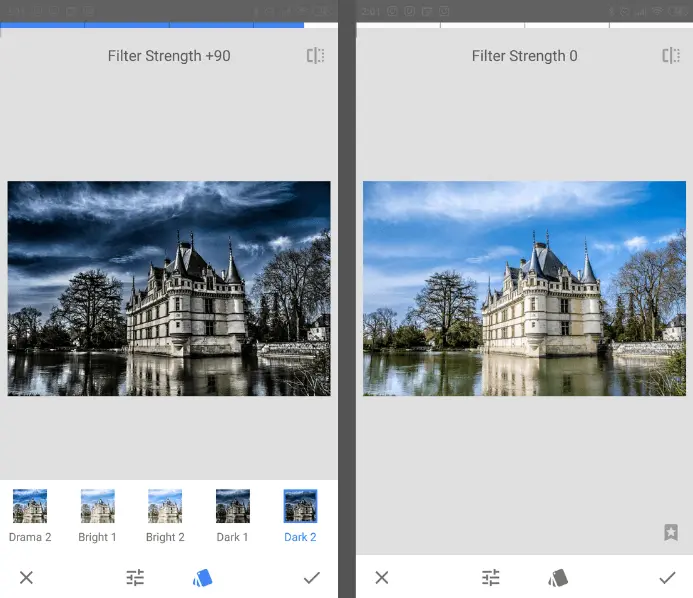The height and width of the screenshot is (598, 693).
Task: Tap the compare icon beside Filter Strength 0
Action: [670, 56]
